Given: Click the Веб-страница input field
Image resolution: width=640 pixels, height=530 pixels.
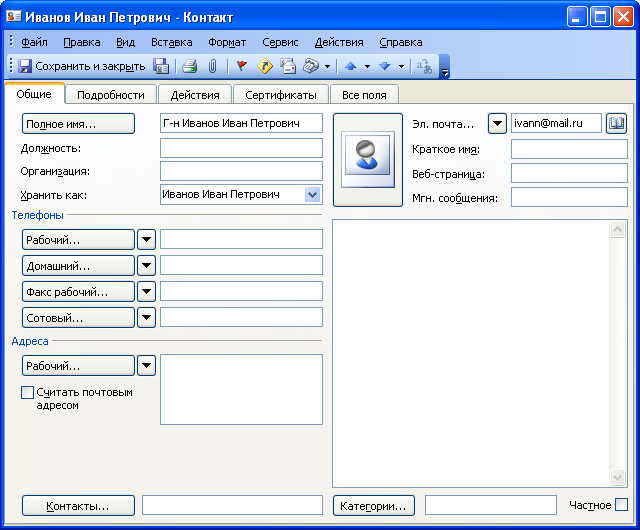Looking at the screenshot, I should click(569, 173).
